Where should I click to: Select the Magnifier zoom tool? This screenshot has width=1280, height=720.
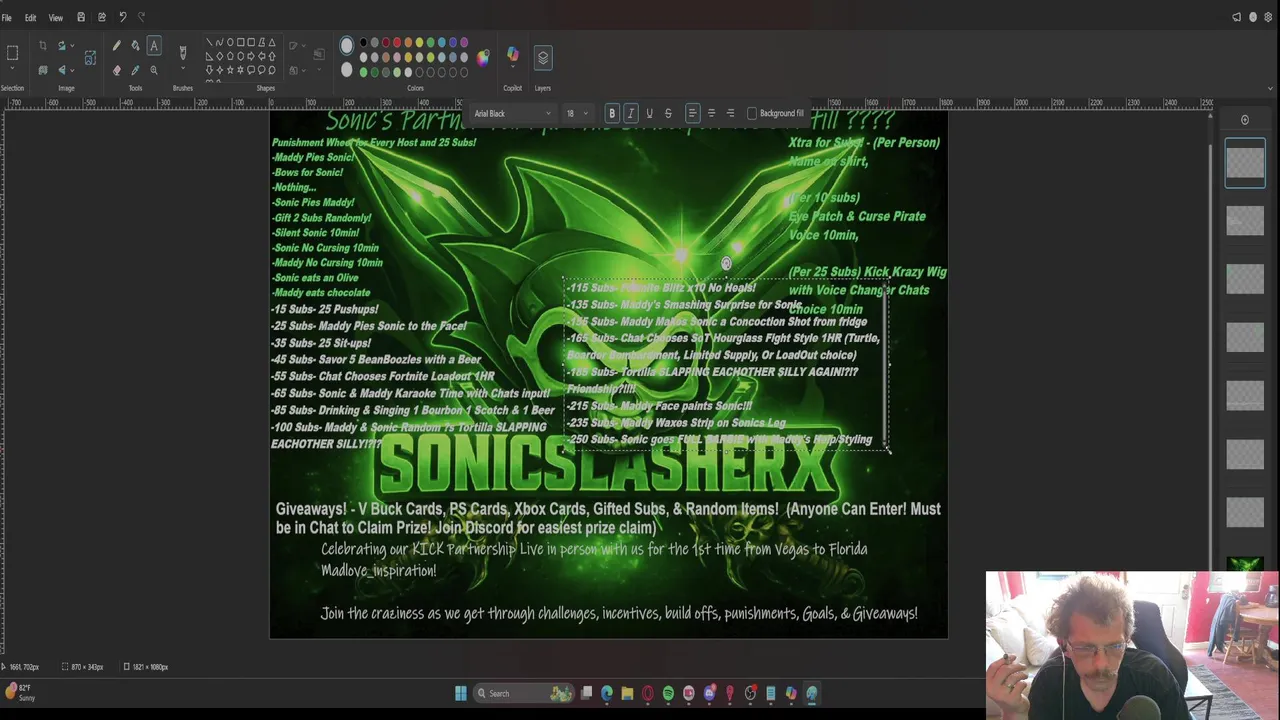point(154,70)
